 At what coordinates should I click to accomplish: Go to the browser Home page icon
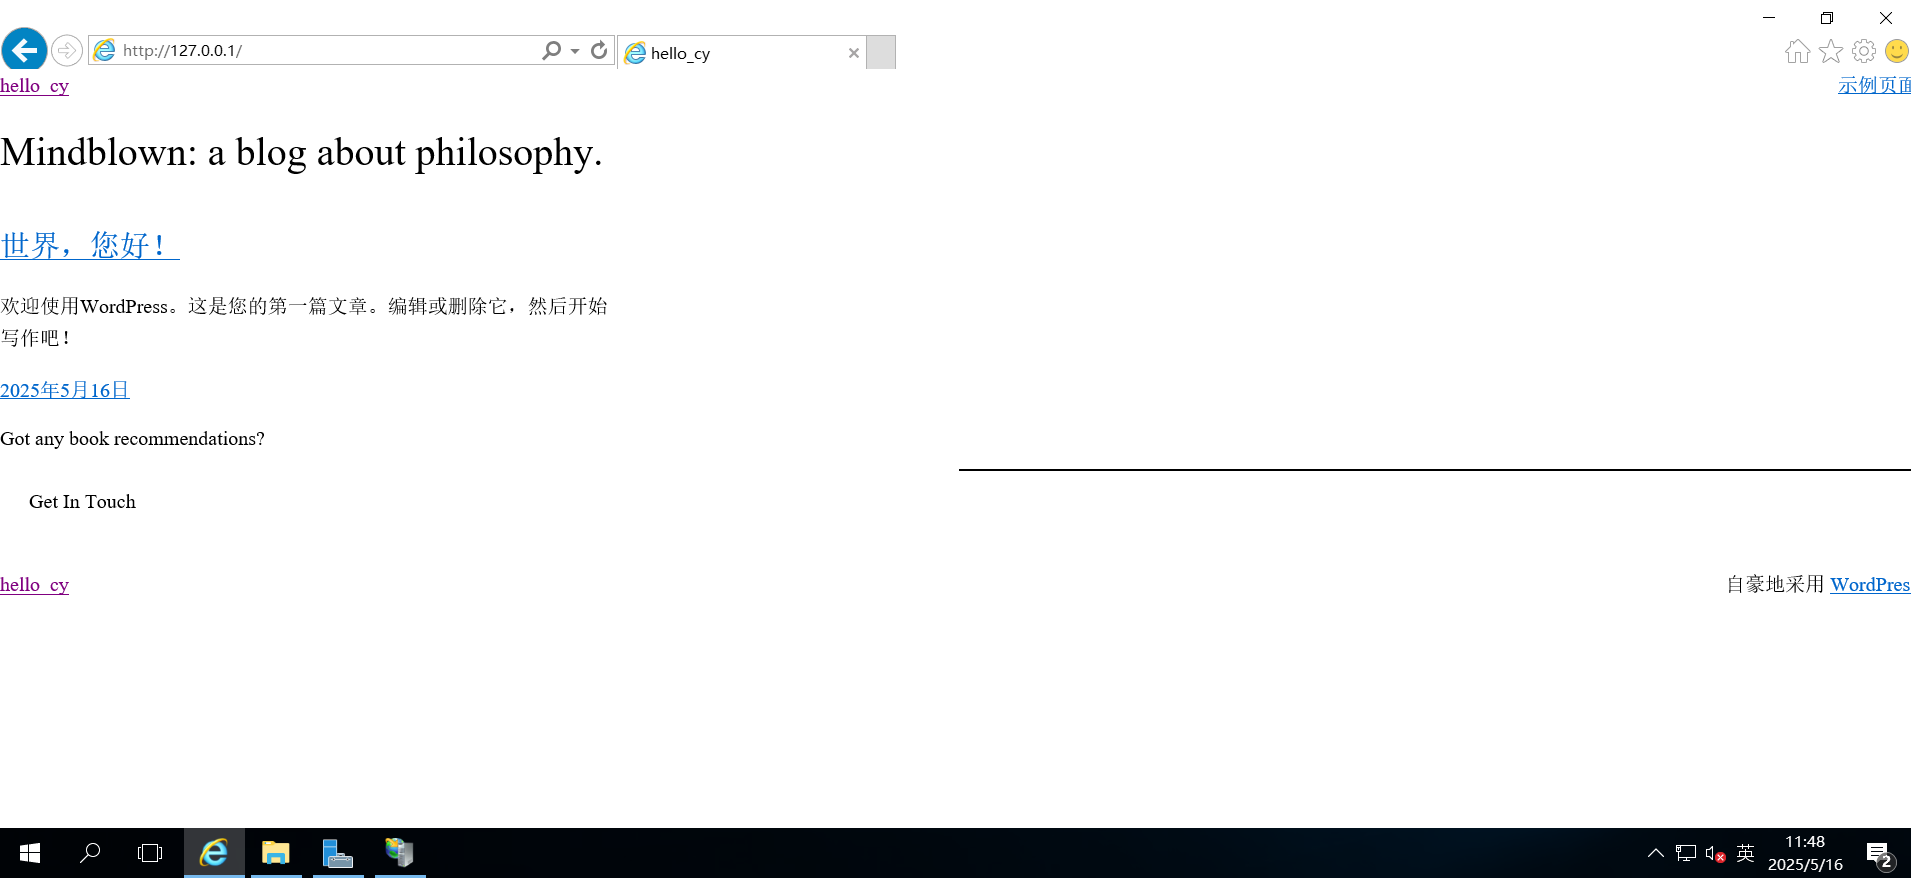click(x=1797, y=51)
